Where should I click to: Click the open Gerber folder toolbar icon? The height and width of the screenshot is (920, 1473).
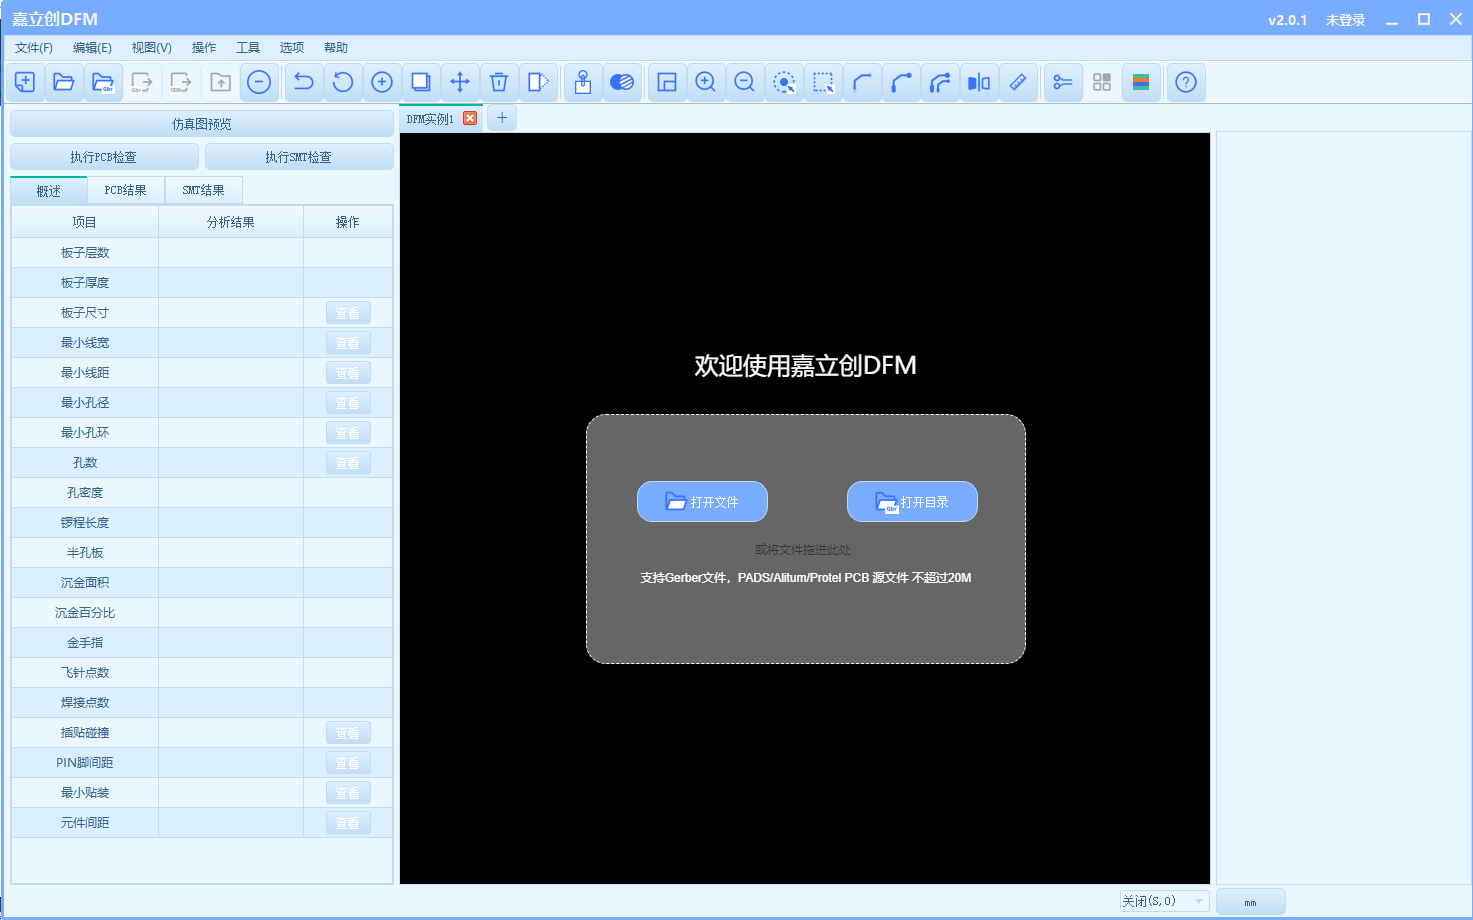pyautogui.click(x=103, y=82)
